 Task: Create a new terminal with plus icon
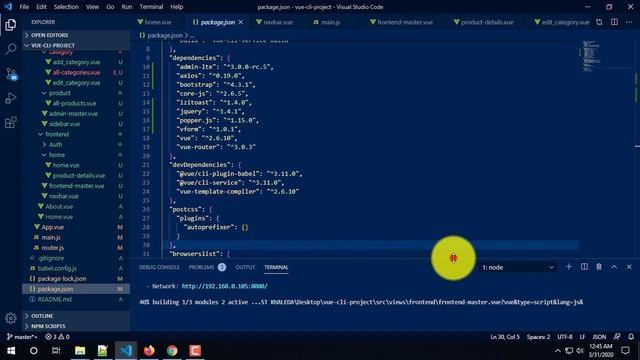pyautogui.click(x=569, y=267)
